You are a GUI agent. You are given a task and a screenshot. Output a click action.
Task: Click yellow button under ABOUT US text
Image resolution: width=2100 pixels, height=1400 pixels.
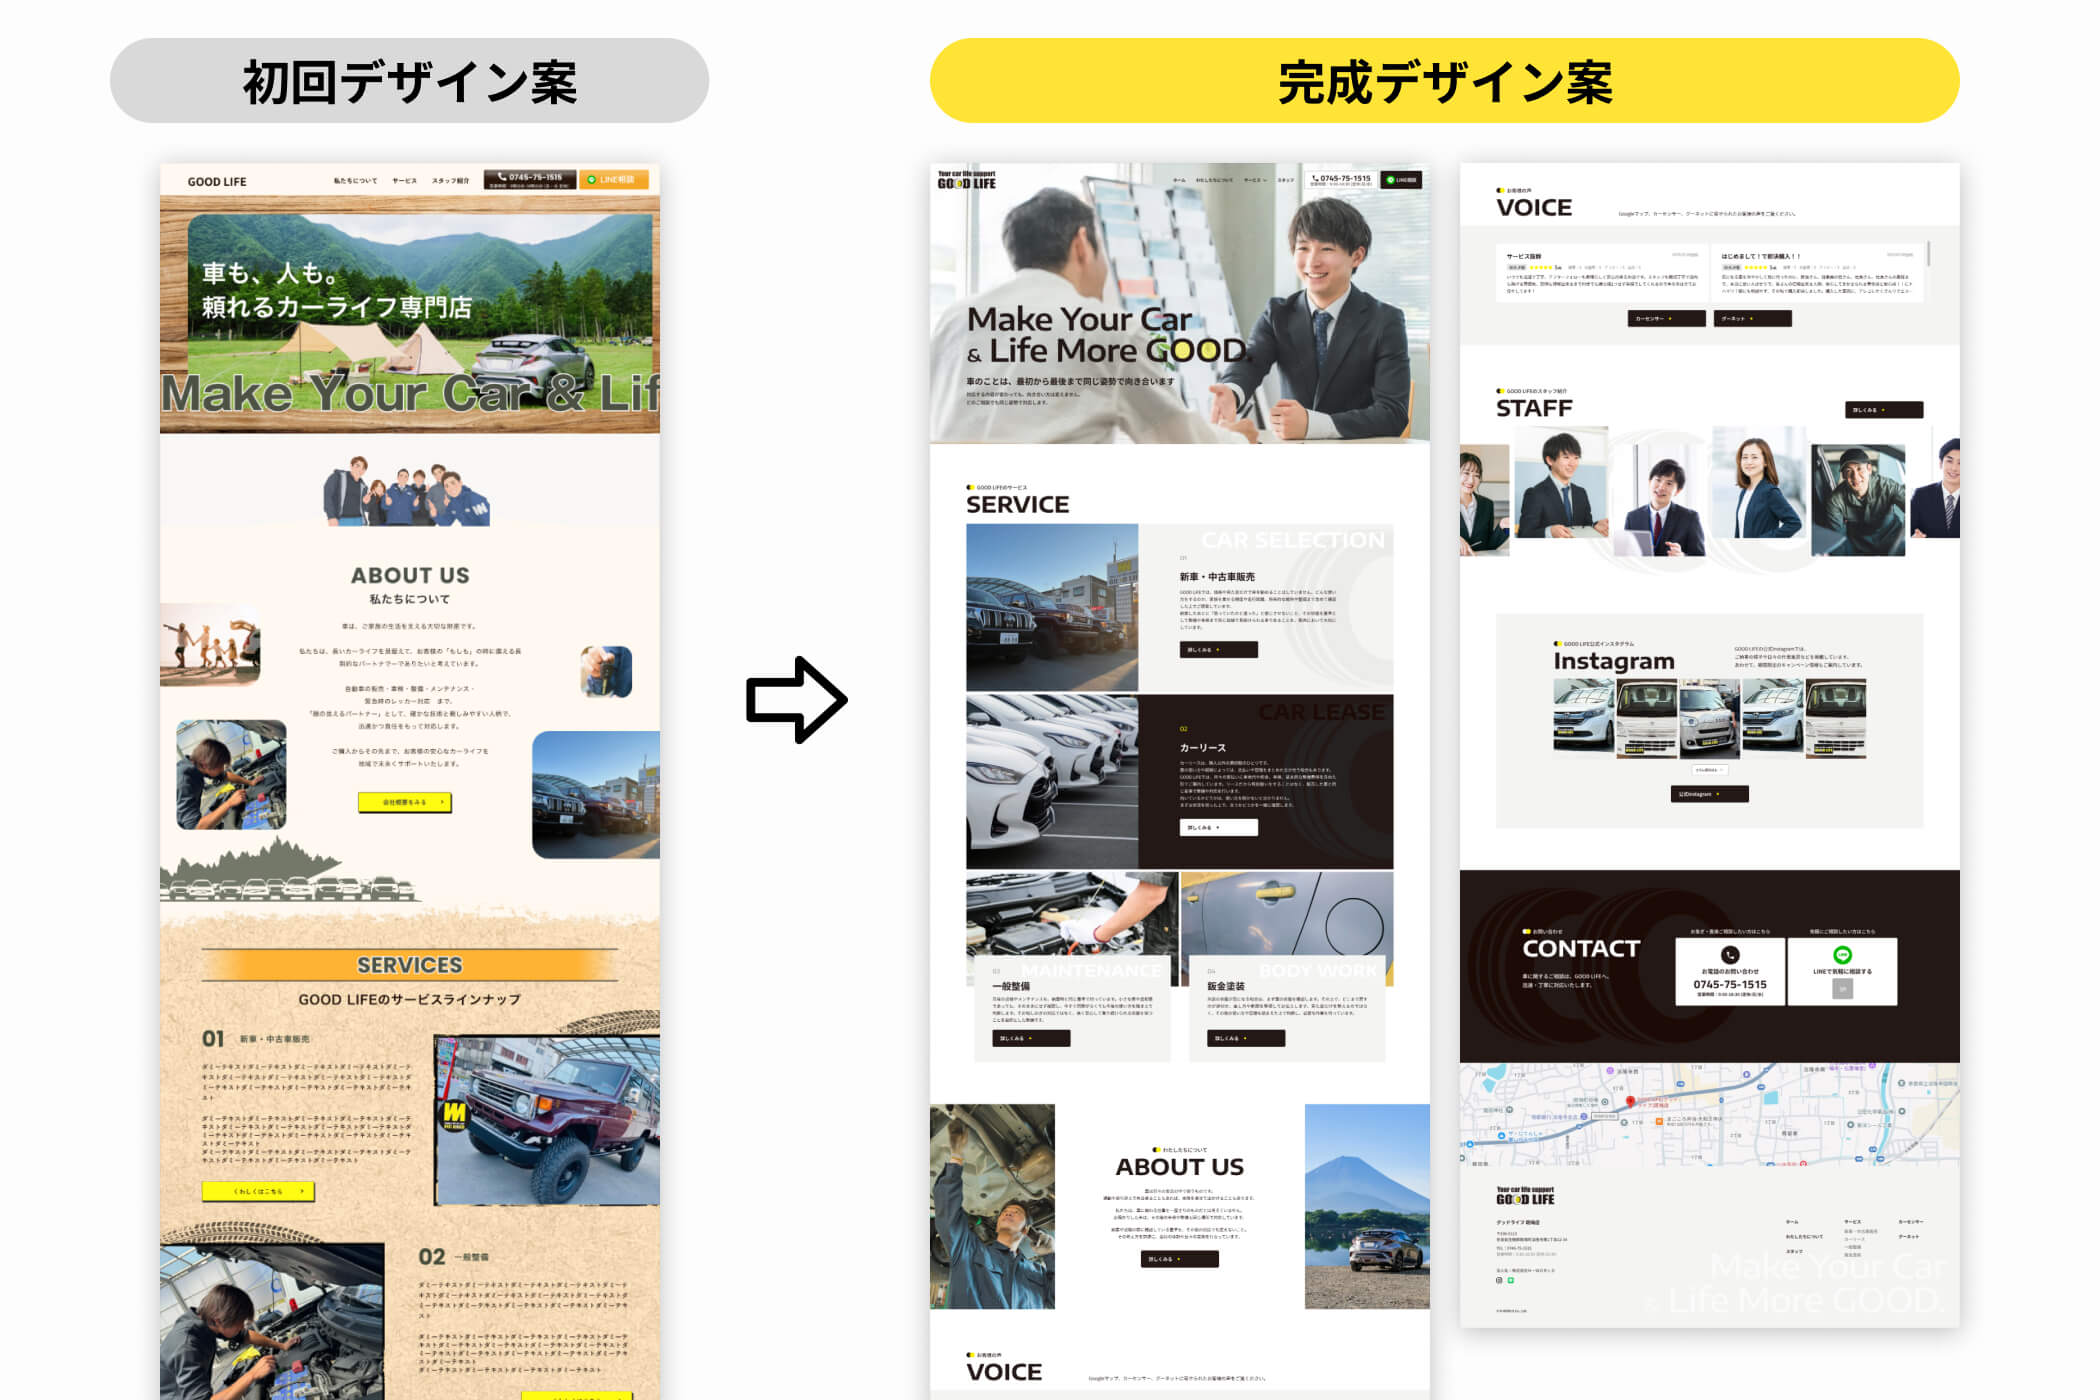404,802
